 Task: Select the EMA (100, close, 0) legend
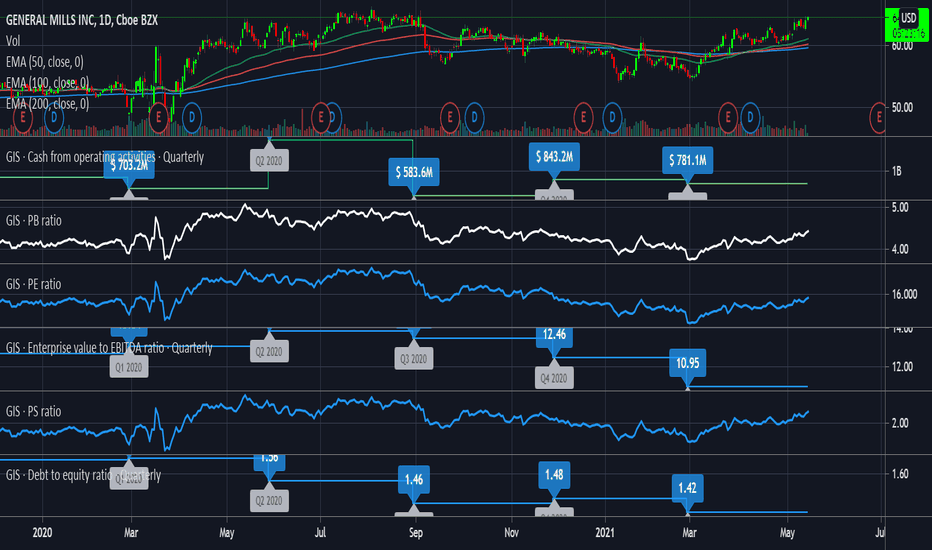pyautogui.click(x=48, y=83)
